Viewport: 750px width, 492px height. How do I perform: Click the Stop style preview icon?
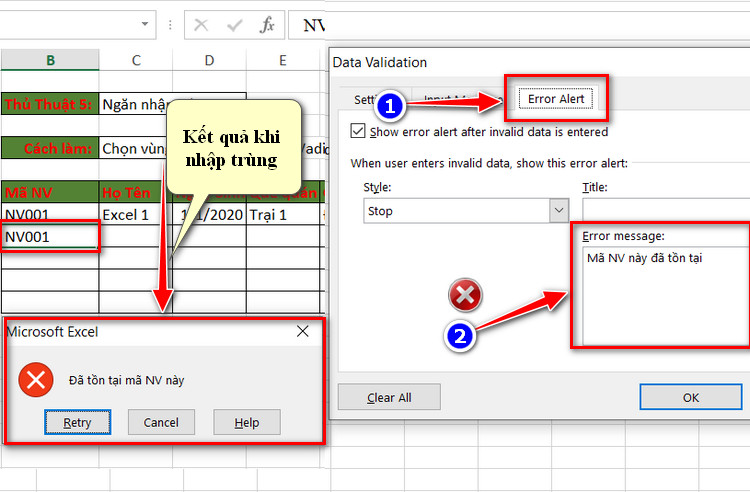pyautogui.click(x=465, y=295)
